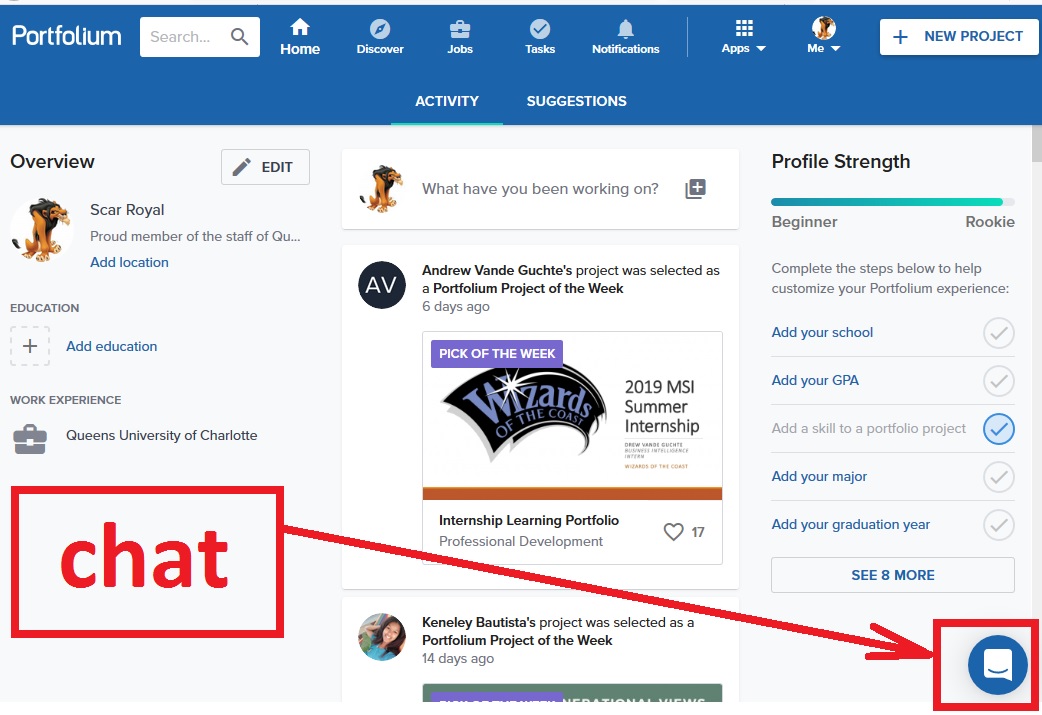Toggle check circle for Add your major
This screenshot has width=1042, height=715.
(x=998, y=476)
